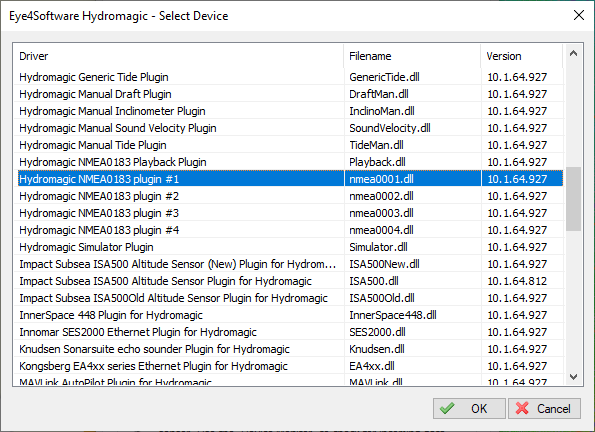Click filename nmea0004.dll
This screenshot has width=595, height=432.
(381, 230)
